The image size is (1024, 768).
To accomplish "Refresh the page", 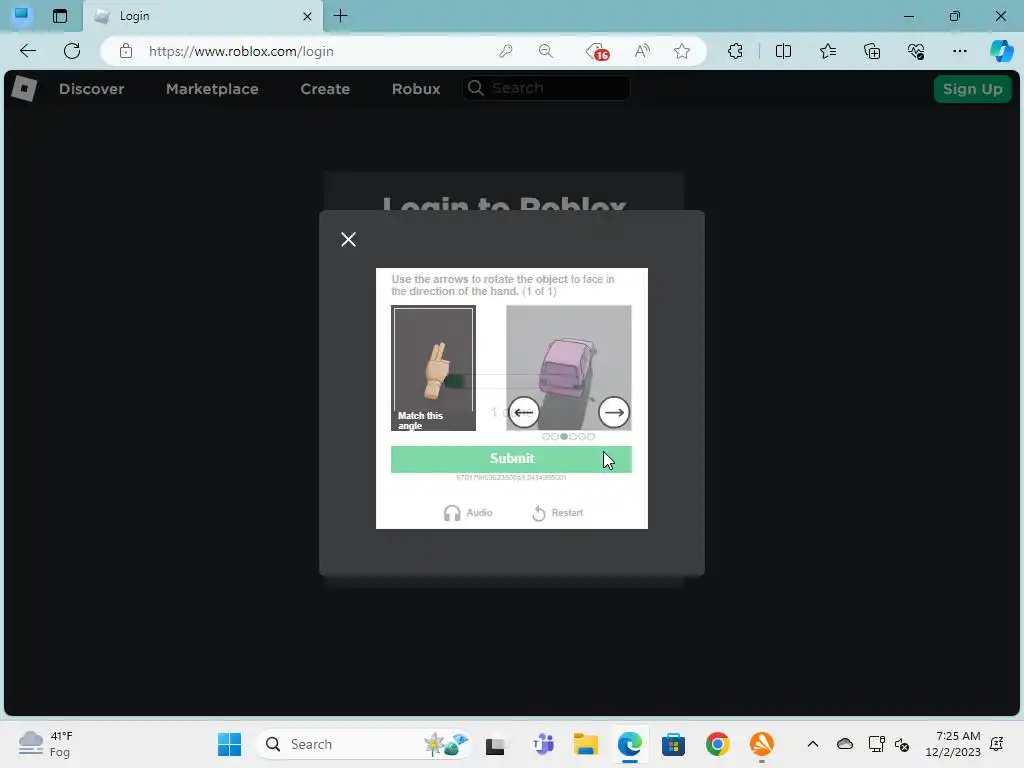I will tap(72, 51).
